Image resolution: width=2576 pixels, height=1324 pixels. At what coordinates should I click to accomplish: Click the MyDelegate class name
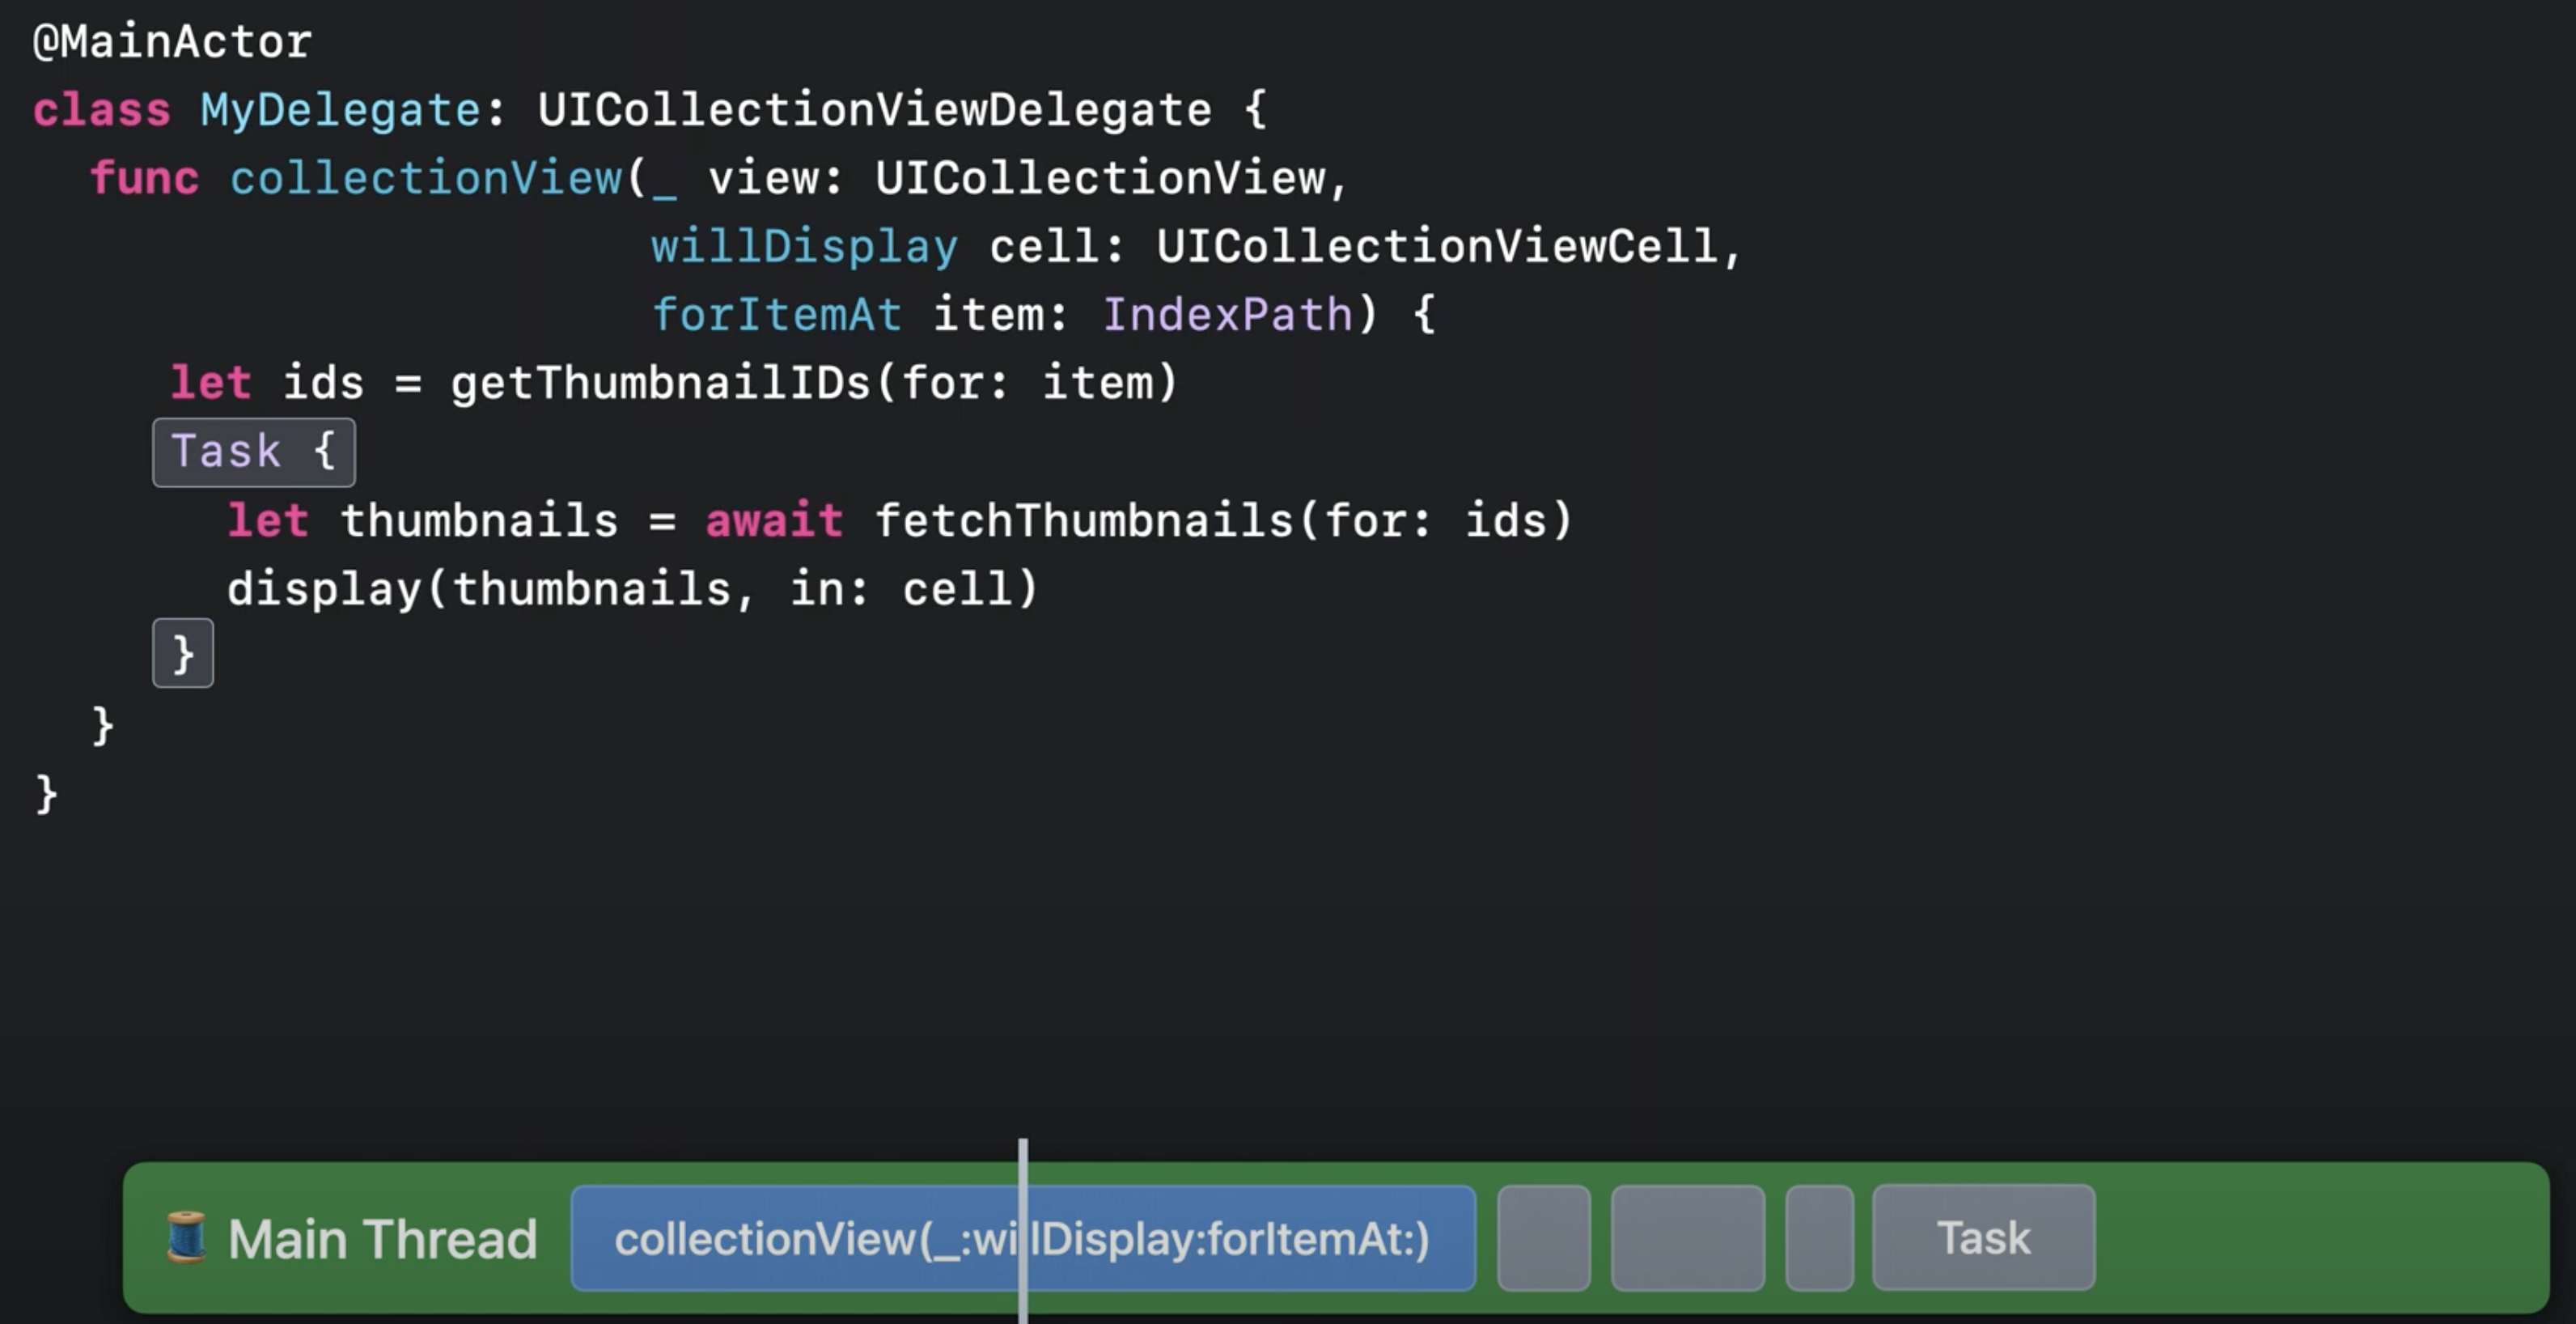(x=340, y=110)
